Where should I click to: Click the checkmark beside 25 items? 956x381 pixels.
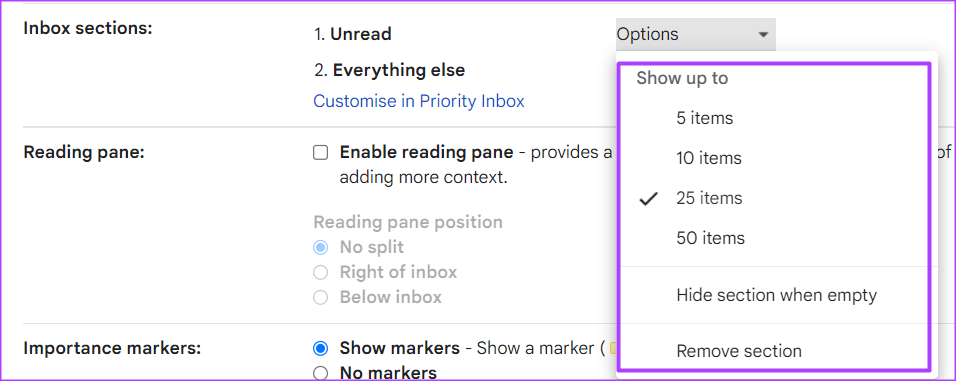648,199
